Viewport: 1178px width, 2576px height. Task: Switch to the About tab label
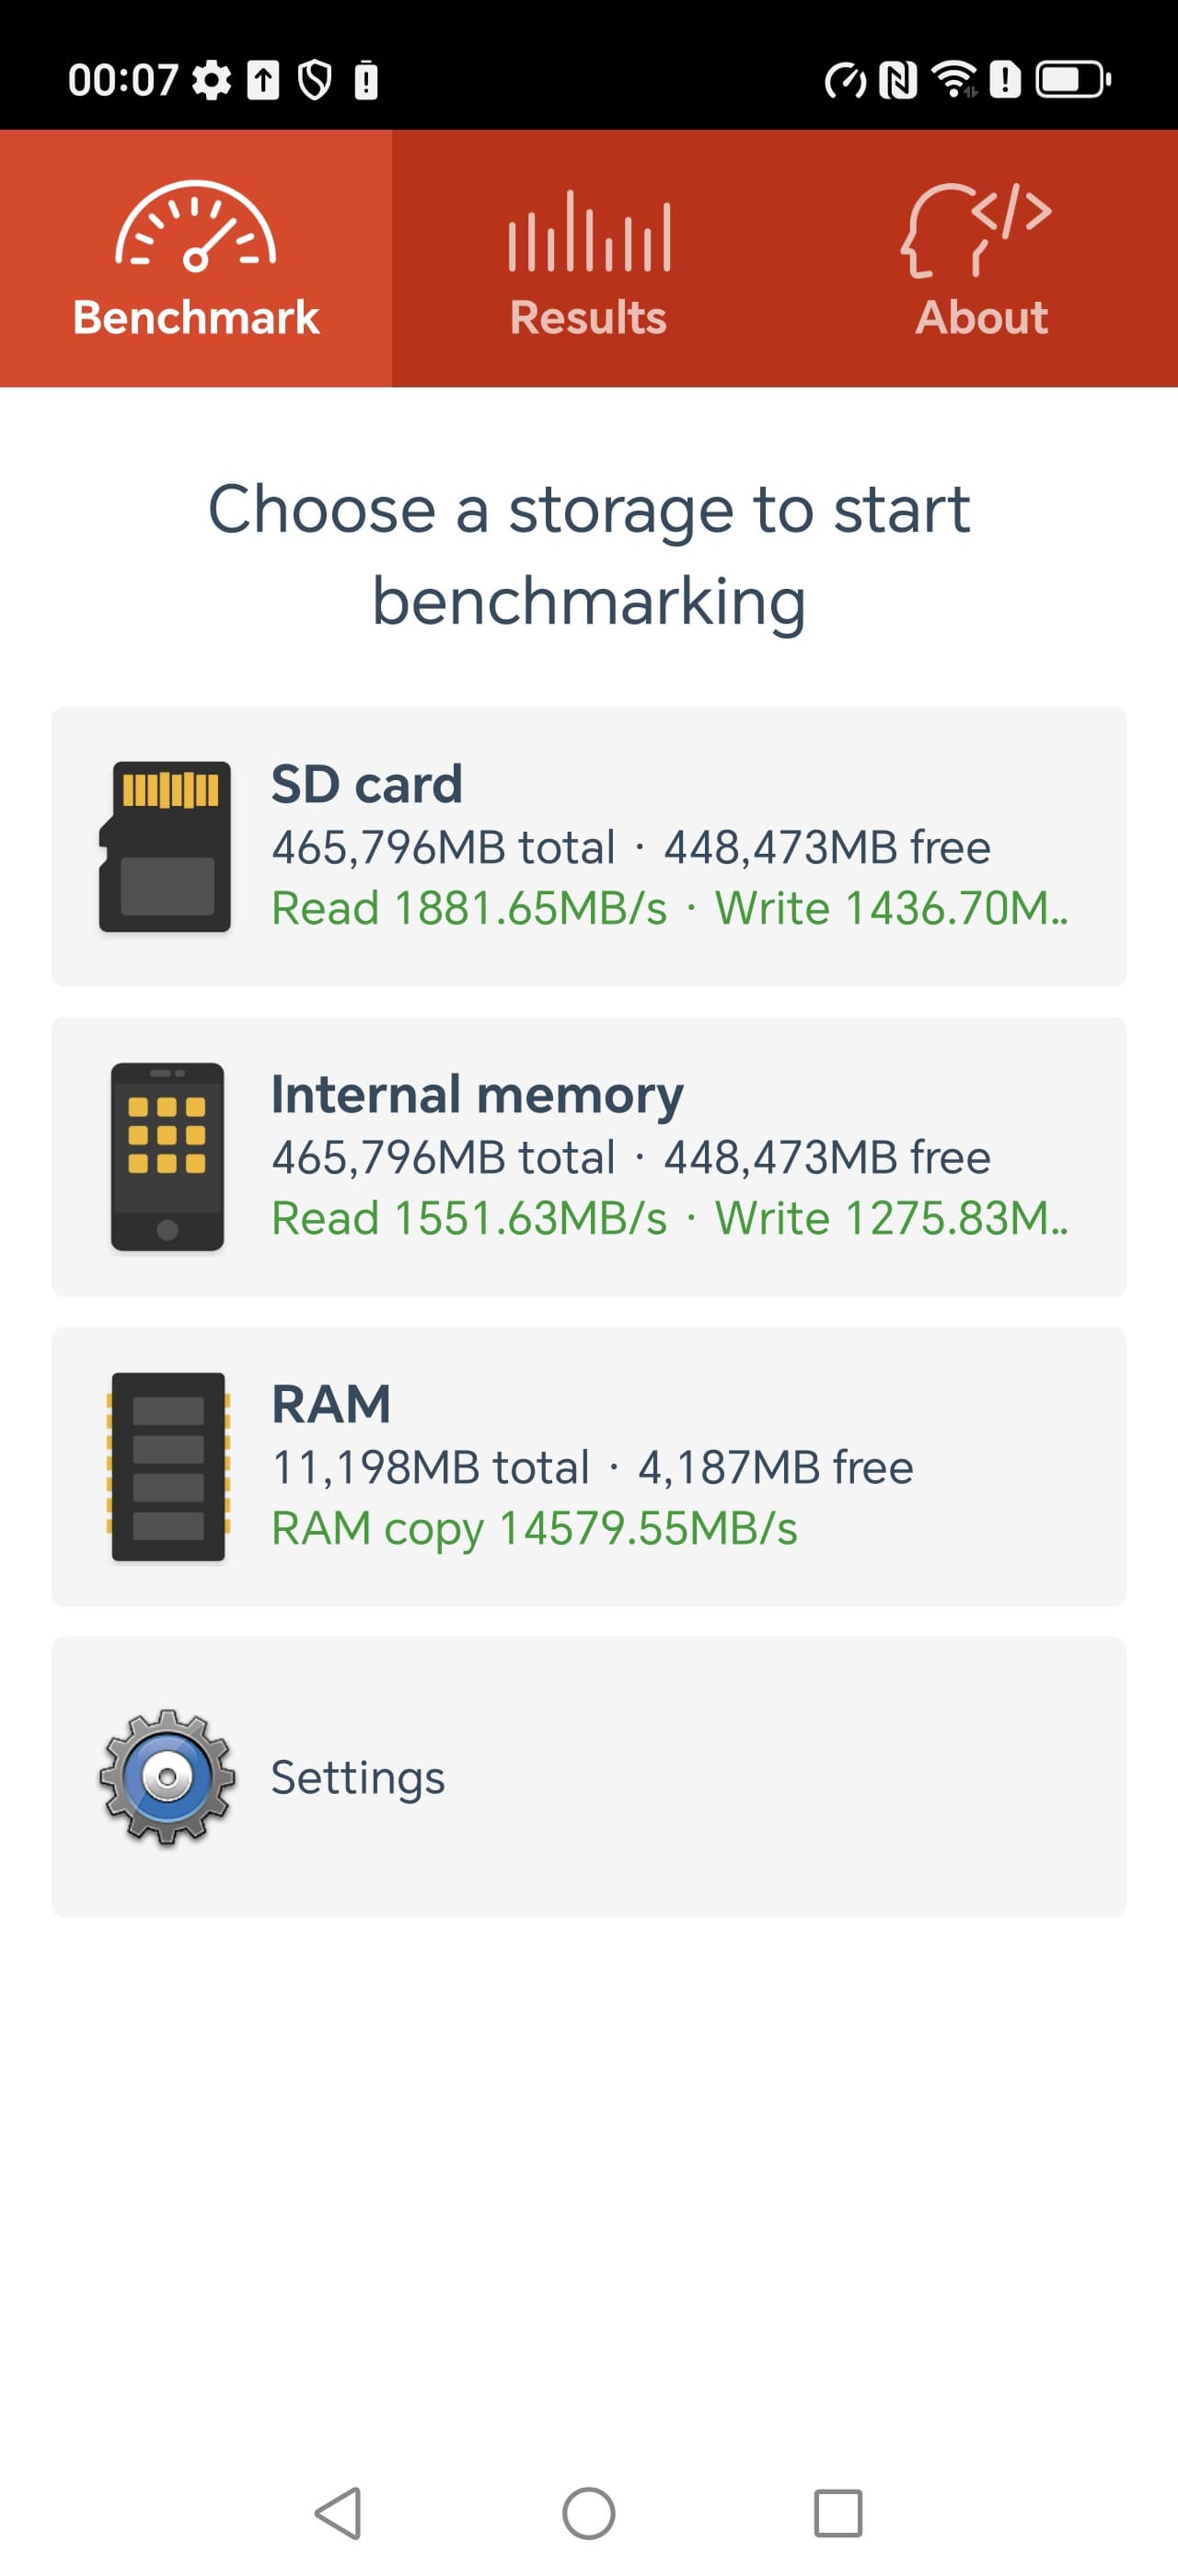pos(981,318)
